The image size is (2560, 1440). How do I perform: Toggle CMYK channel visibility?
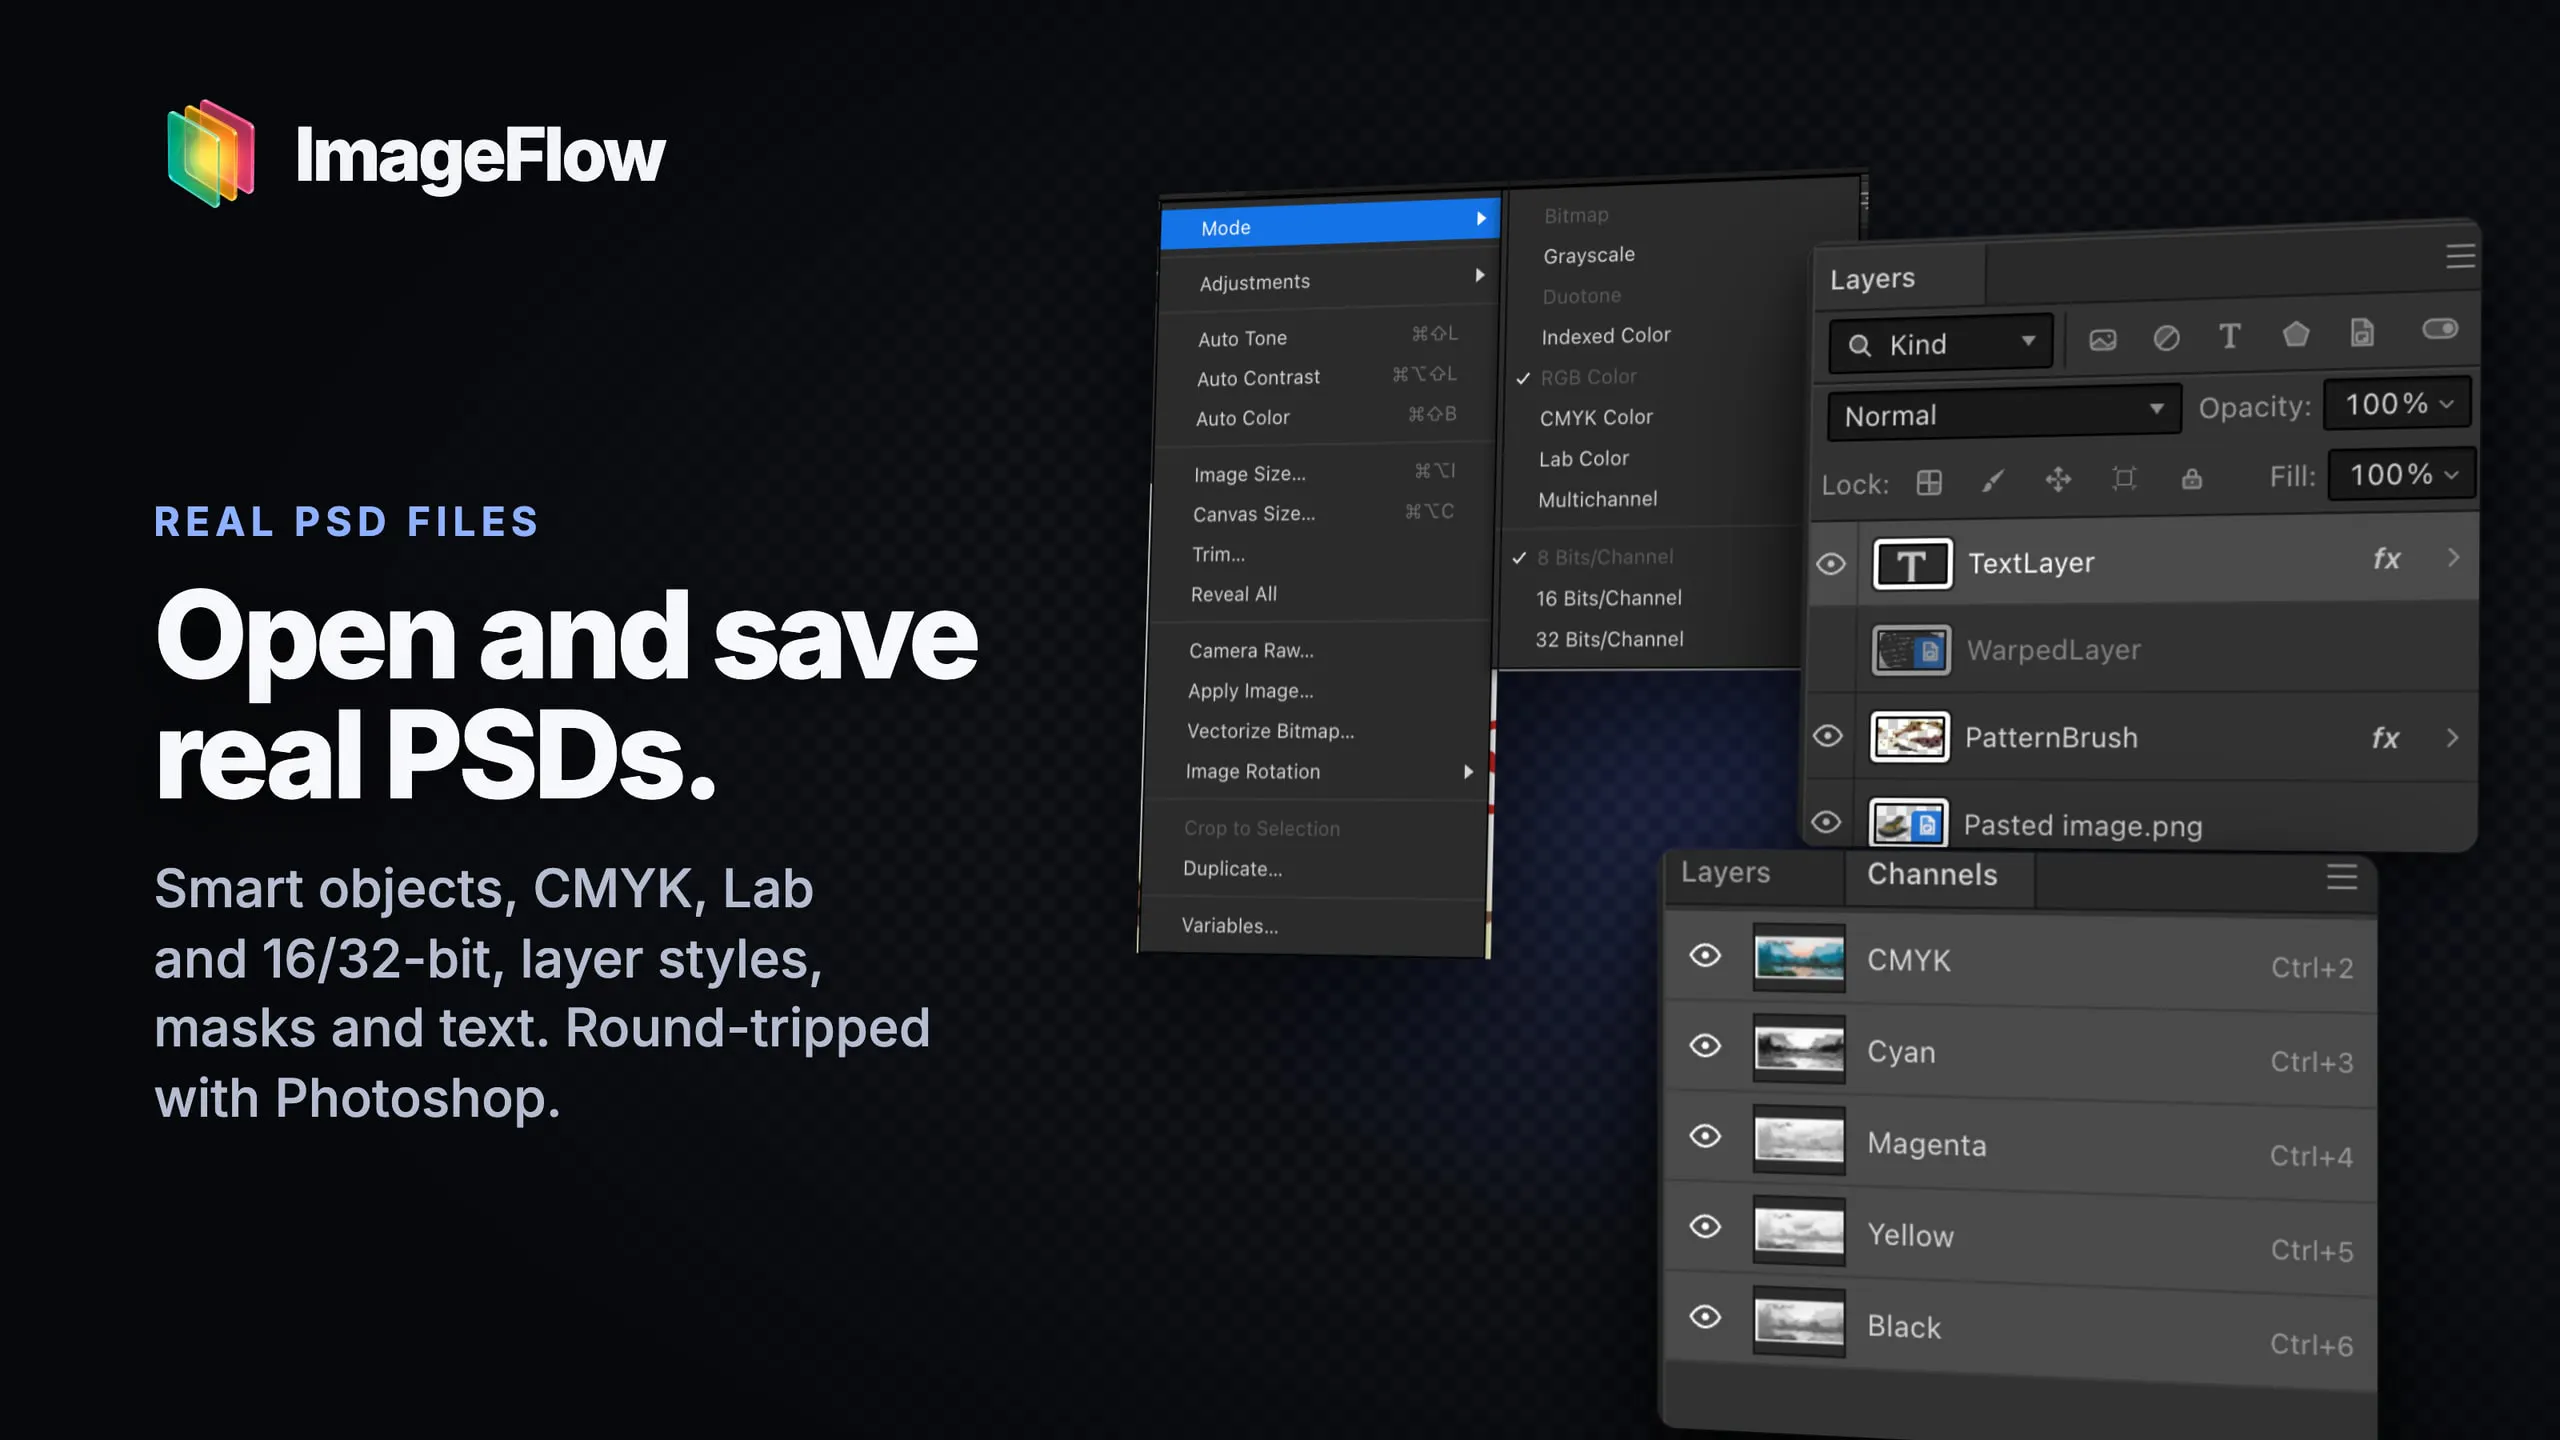pyautogui.click(x=1705, y=956)
